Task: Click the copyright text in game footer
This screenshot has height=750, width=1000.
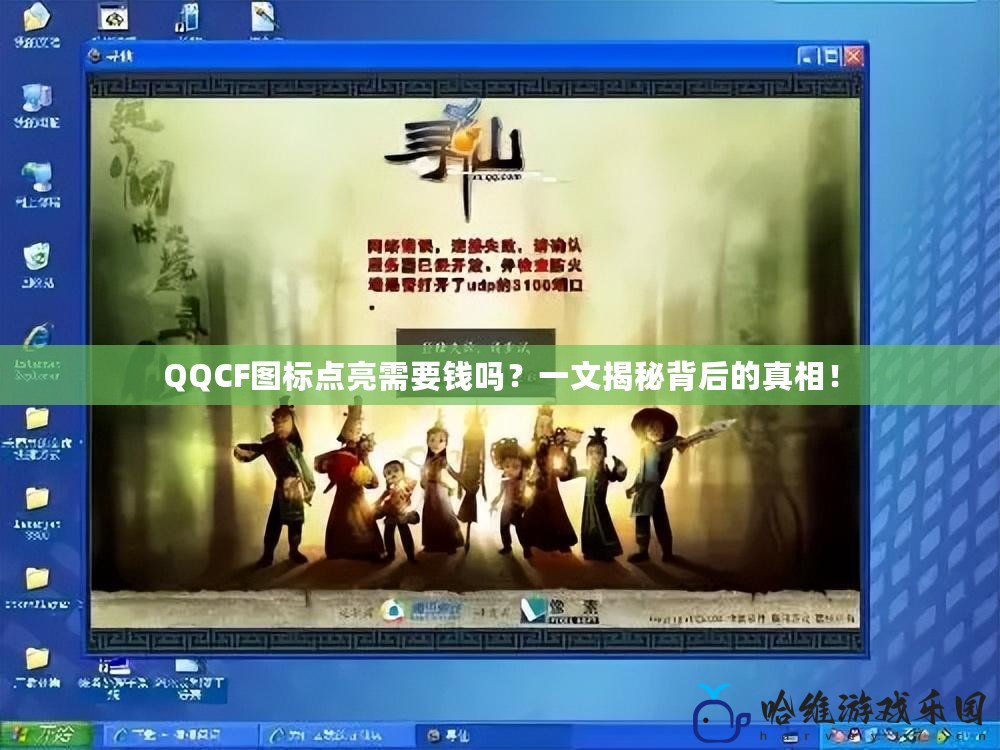Action: pos(751,618)
